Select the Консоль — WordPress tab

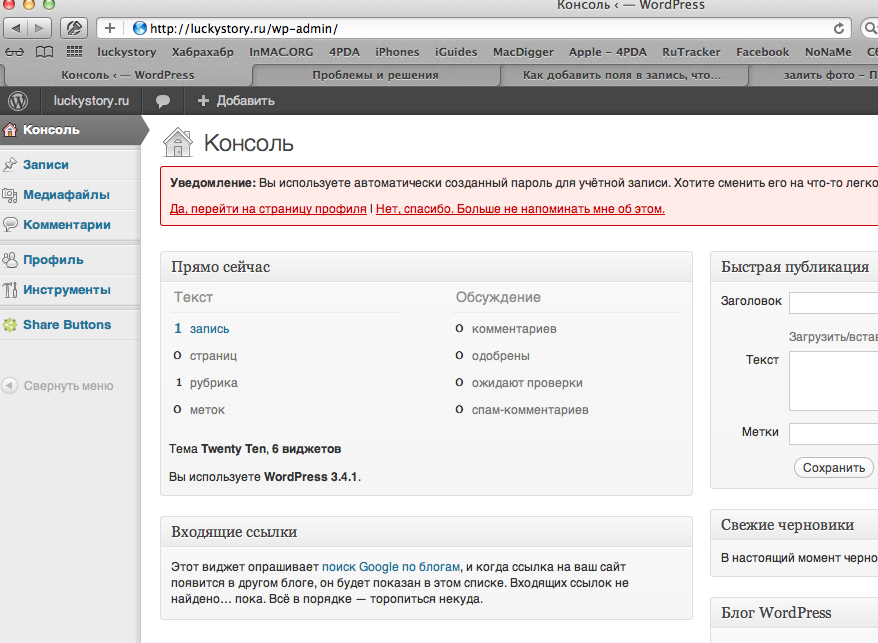pyautogui.click(x=128, y=75)
